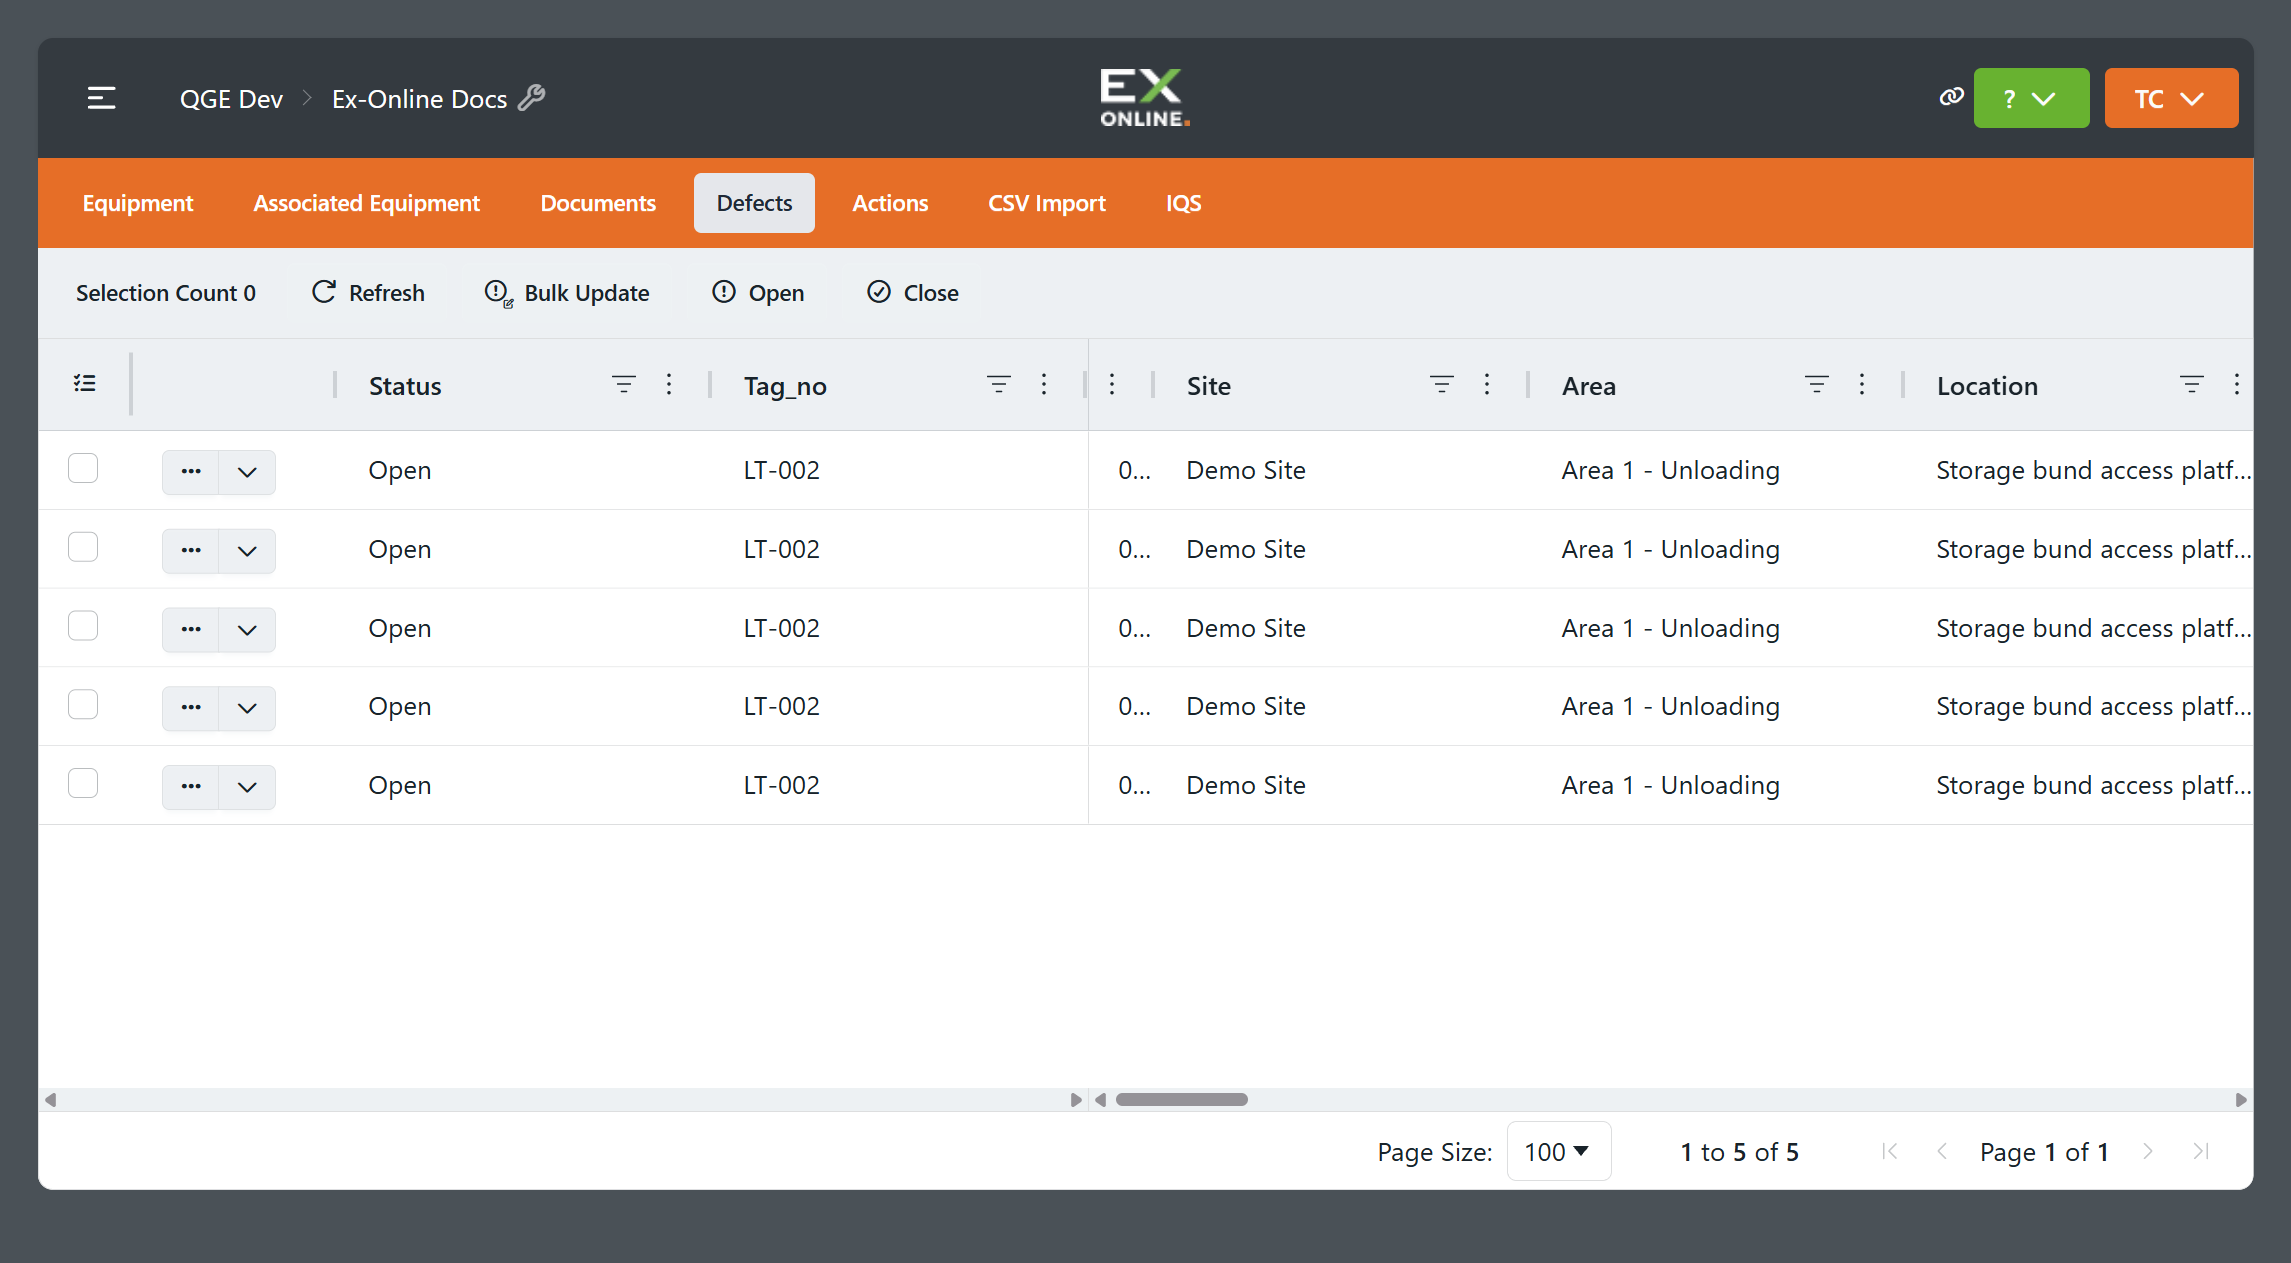This screenshot has height=1263, width=2291.
Task: Tick the fourth row checkbox
Action: (x=83, y=705)
